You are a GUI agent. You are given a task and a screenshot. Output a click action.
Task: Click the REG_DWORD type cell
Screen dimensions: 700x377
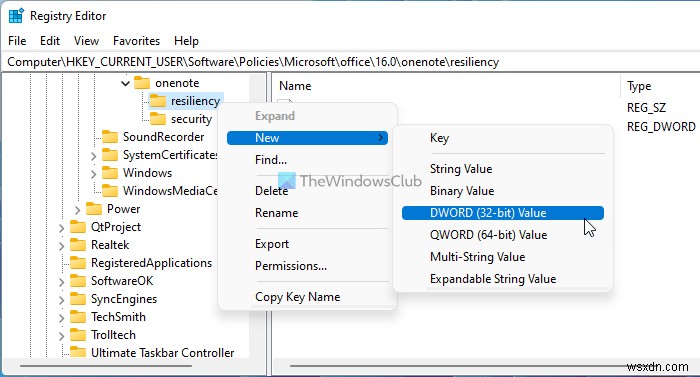(661, 127)
